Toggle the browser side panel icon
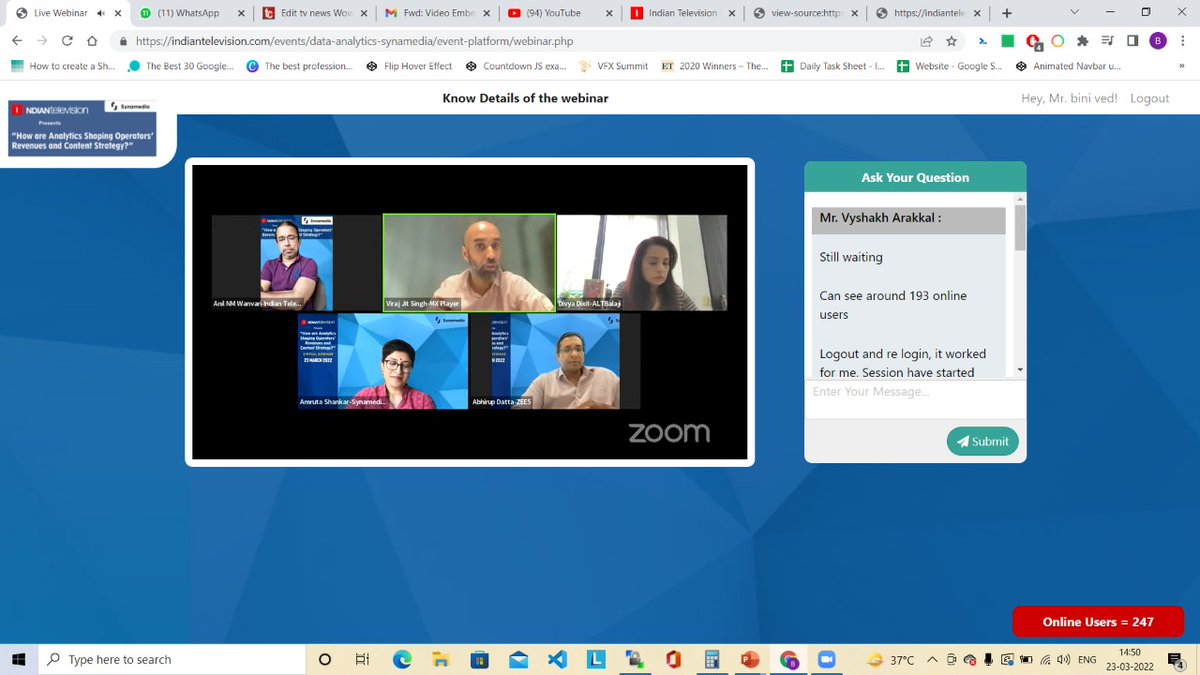The image size is (1200, 675). coord(1132,41)
